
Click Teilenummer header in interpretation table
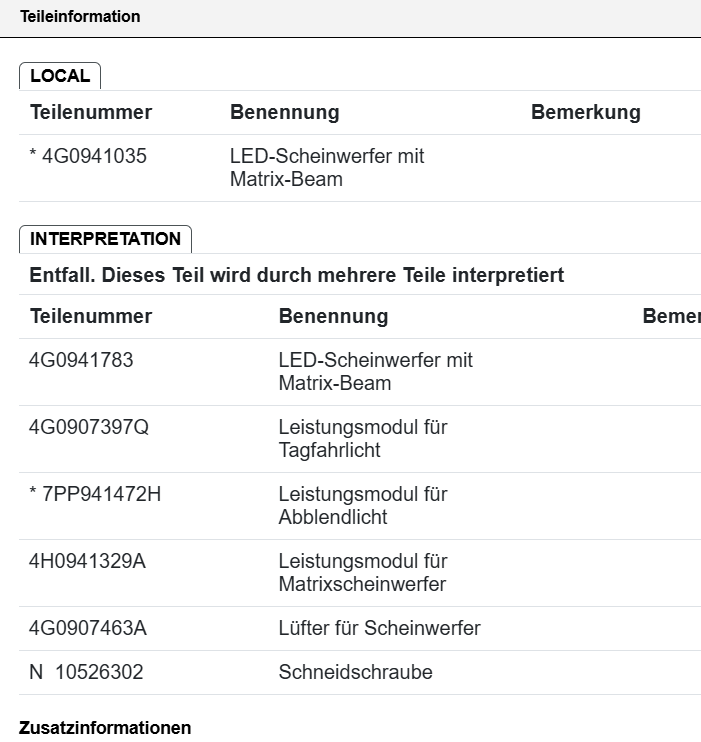click(x=91, y=316)
